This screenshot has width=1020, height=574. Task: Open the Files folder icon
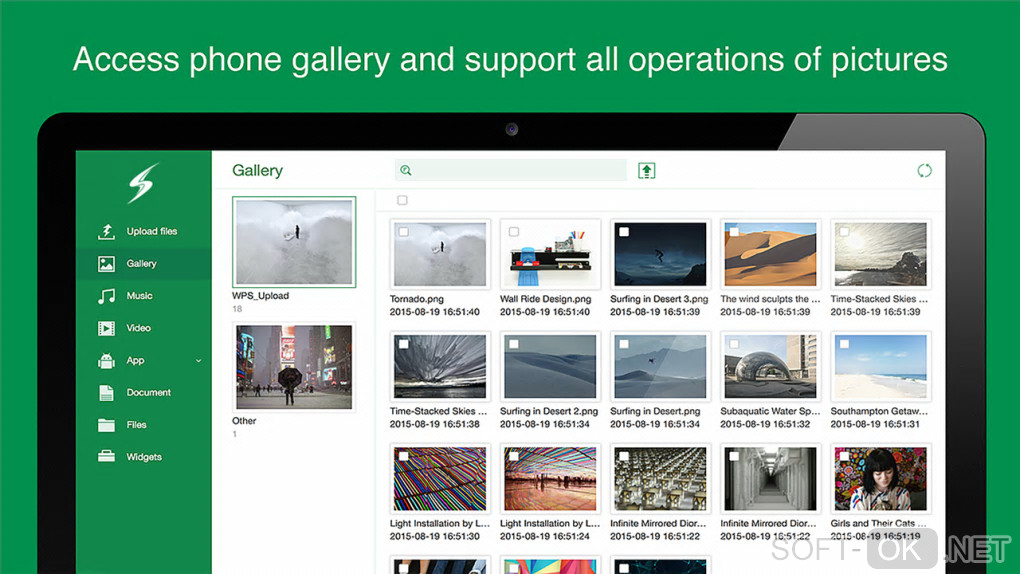click(106, 425)
